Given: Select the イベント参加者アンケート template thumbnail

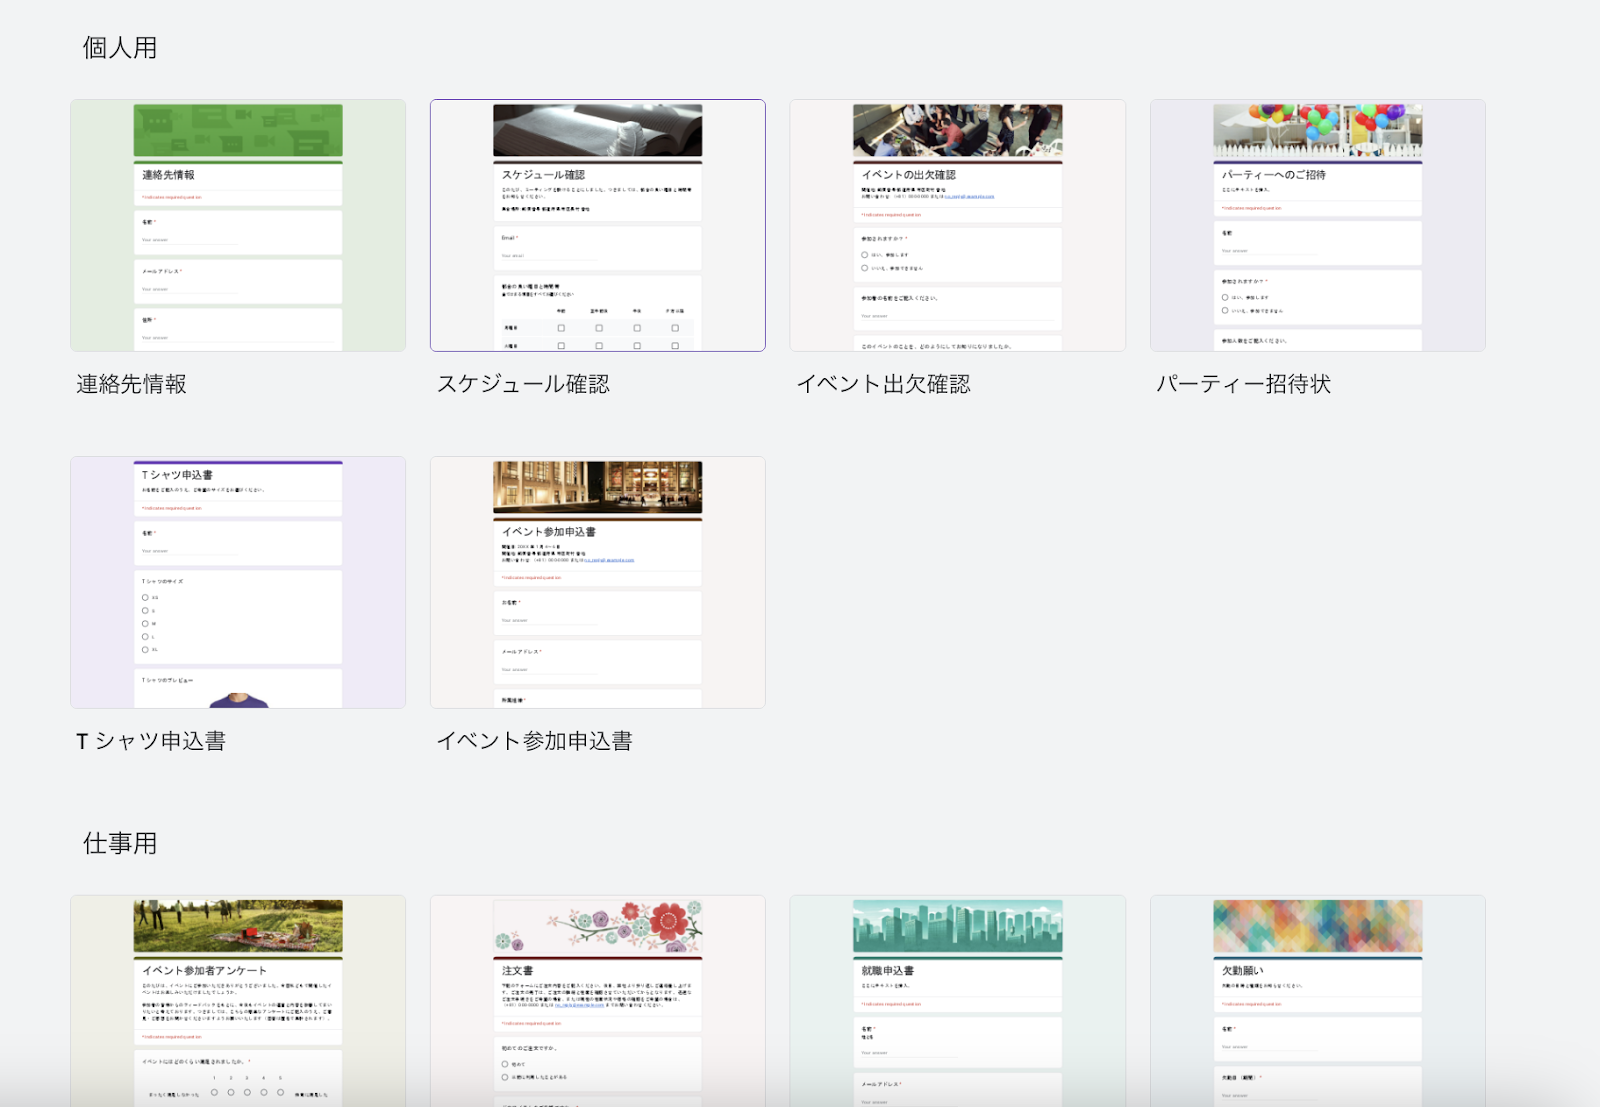Looking at the screenshot, I should tap(238, 1000).
